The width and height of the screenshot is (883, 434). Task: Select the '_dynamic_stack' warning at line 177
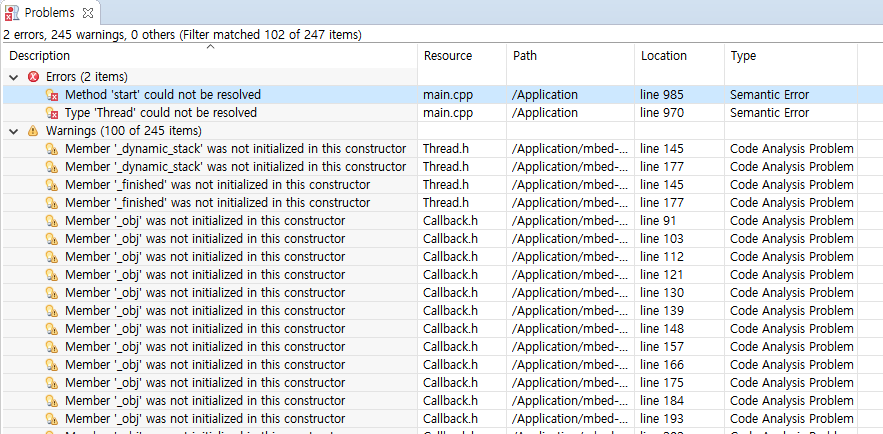click(x=235, y=167)
